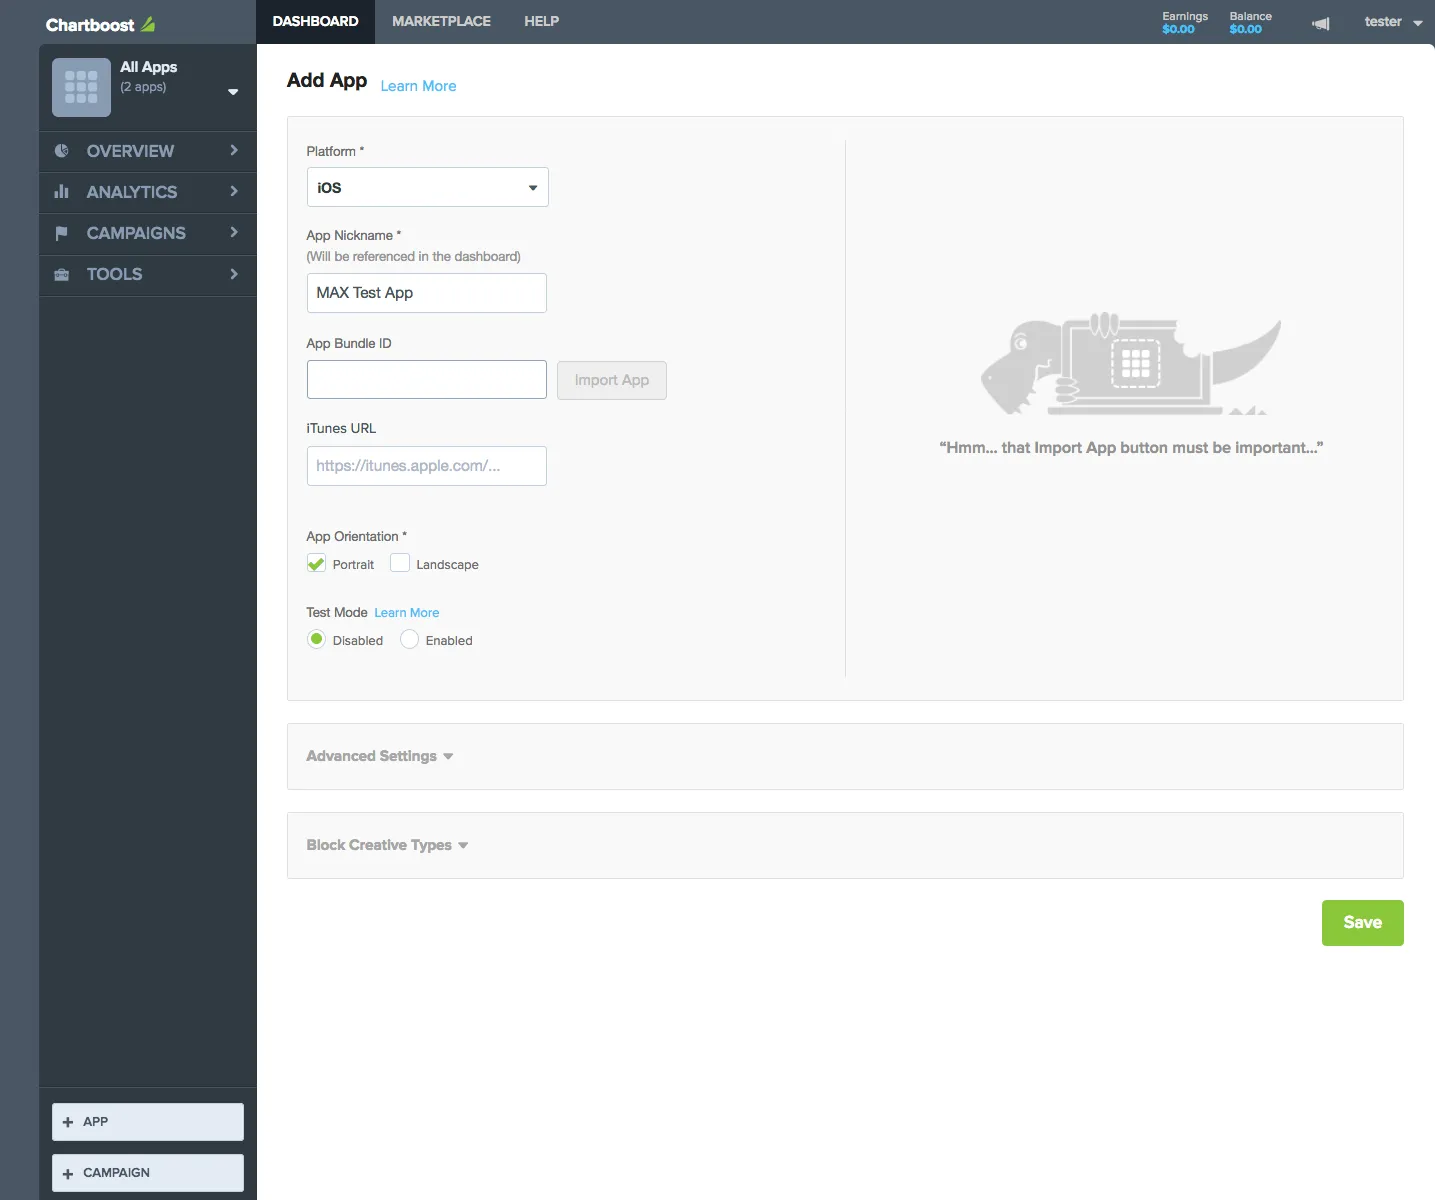This screenshot has height=1200, width=1435.
Task: Open Learn More link beside Add App
Action: coord(418,86)
